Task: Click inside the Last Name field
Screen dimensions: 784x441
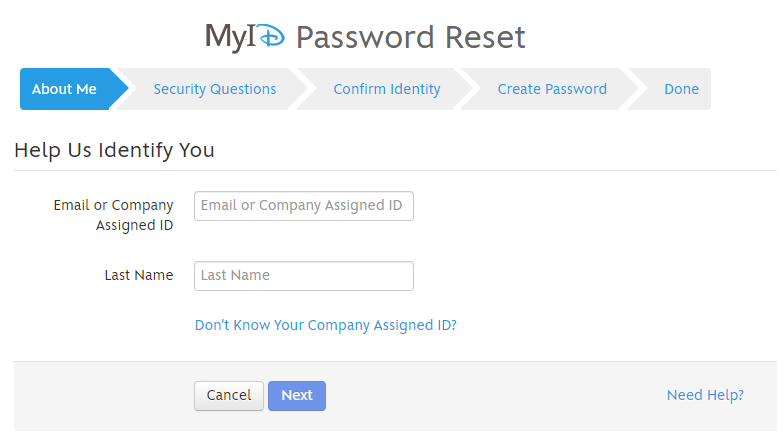Action: pos(304,276)
